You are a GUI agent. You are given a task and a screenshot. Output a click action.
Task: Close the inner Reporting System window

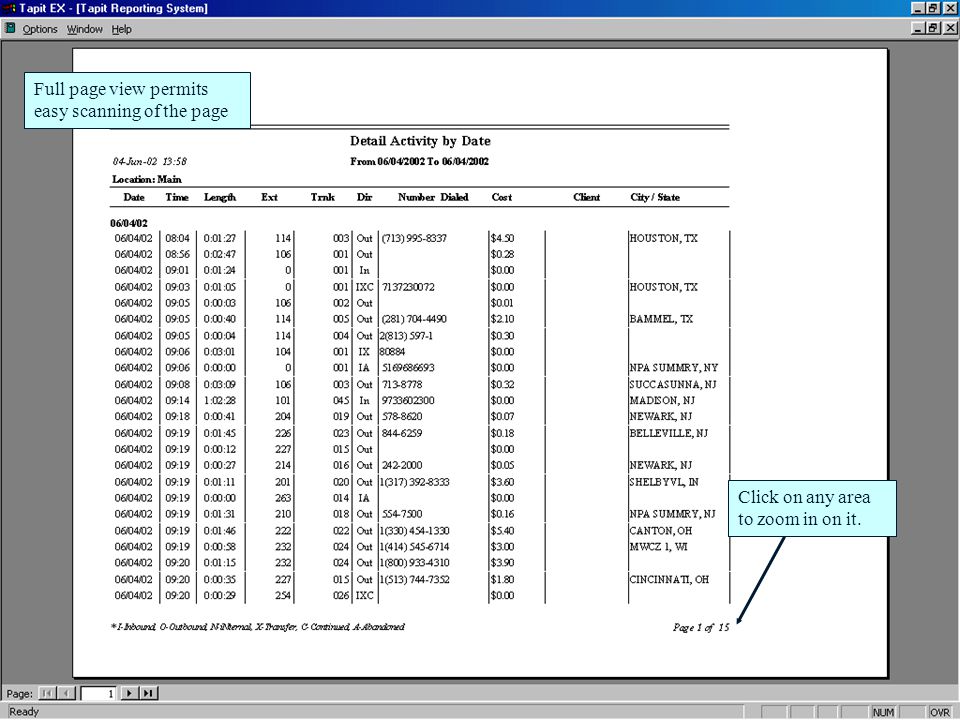[950, 28]
